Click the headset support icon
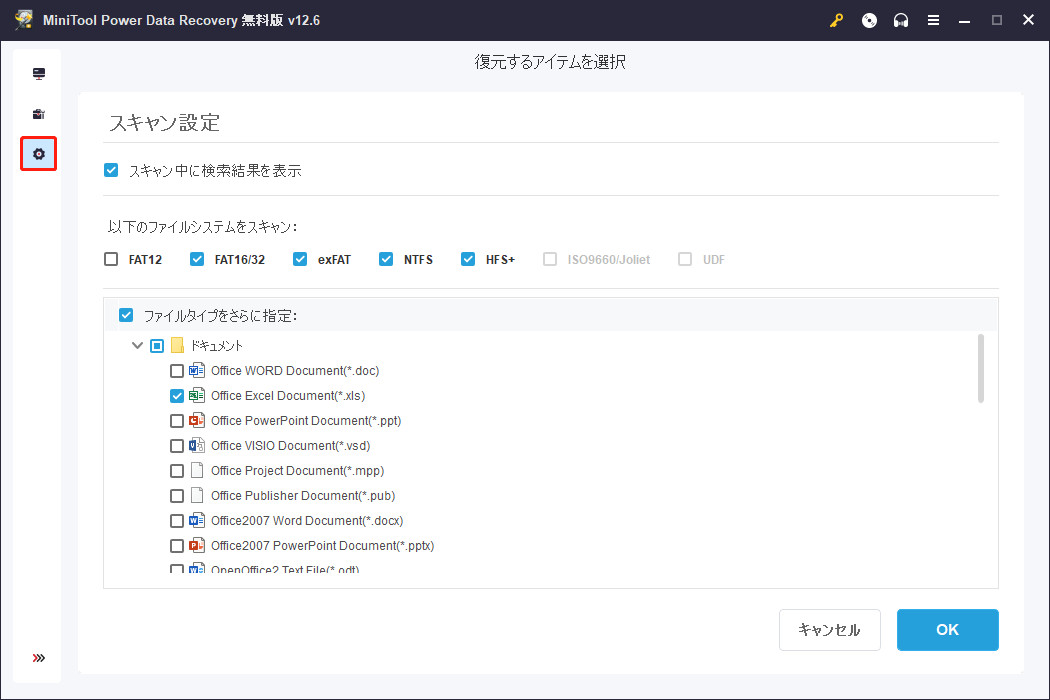Screen dimensions: 1050x700 (x=901, y=20)
